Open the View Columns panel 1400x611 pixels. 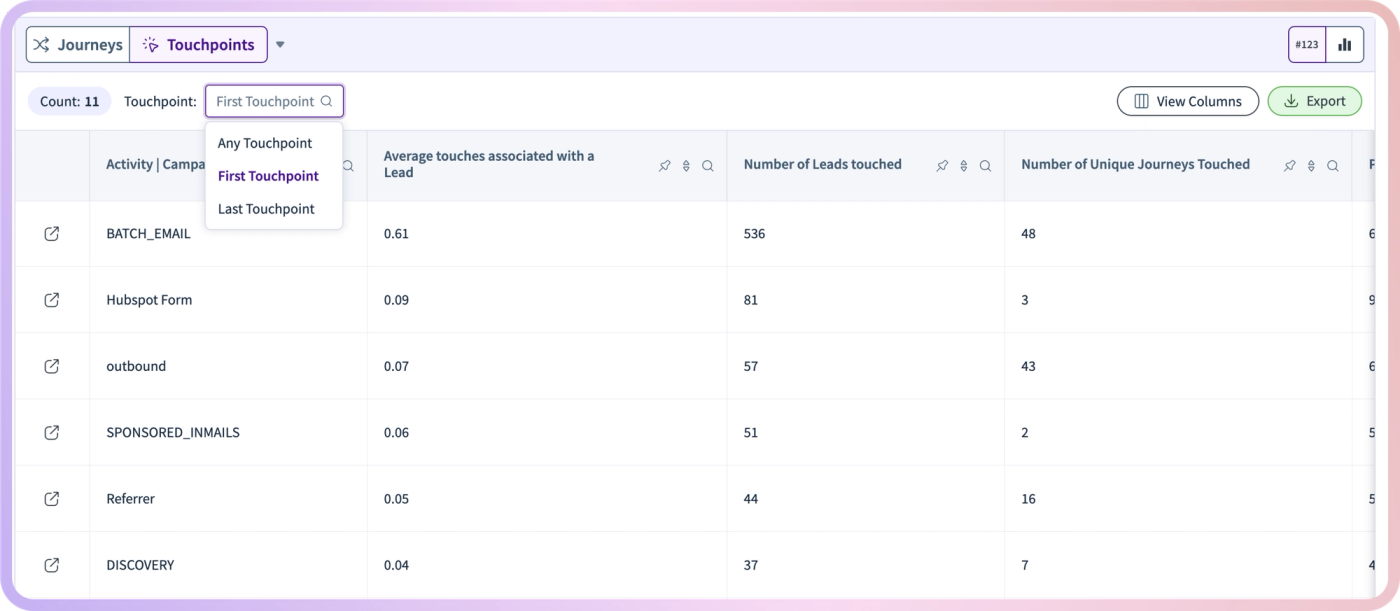(x=1188, y=101)
